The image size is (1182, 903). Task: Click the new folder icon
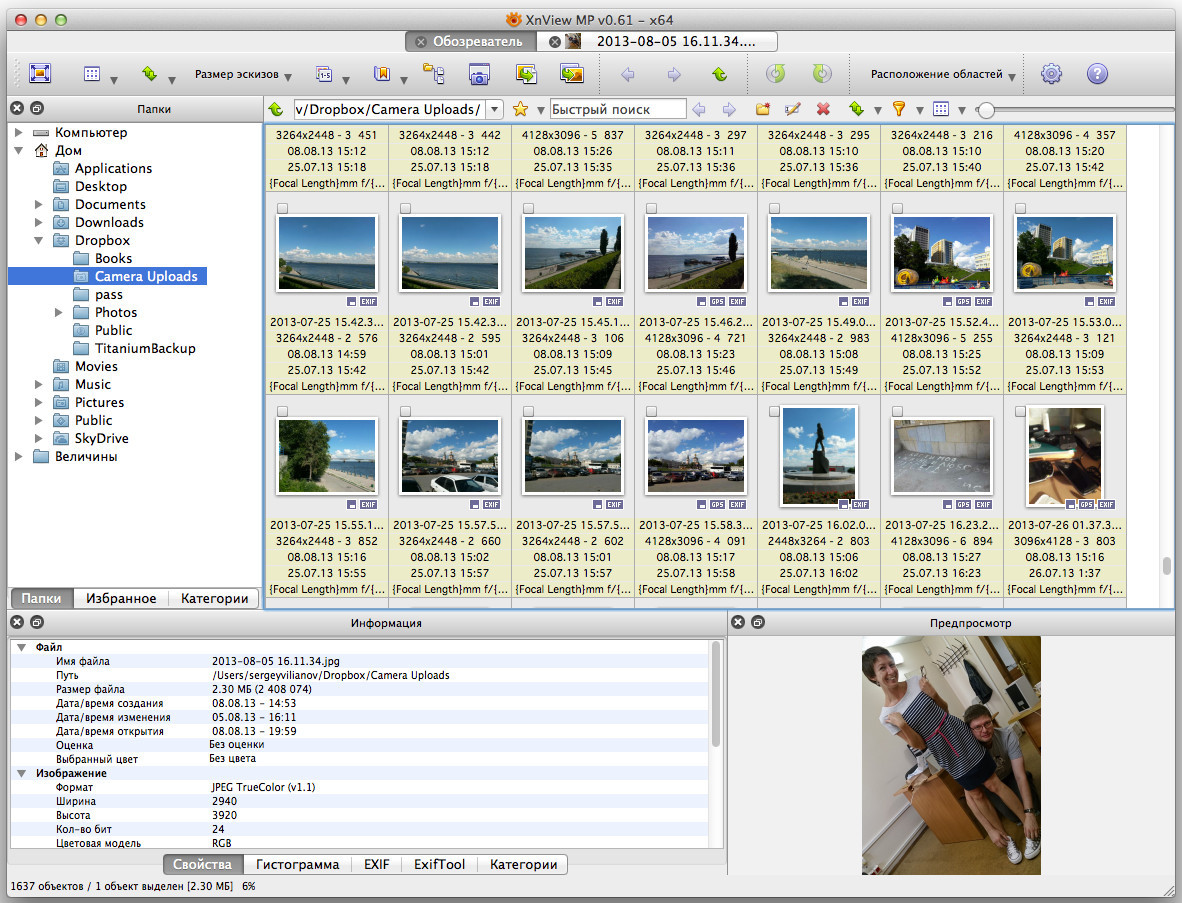point(762,109)
